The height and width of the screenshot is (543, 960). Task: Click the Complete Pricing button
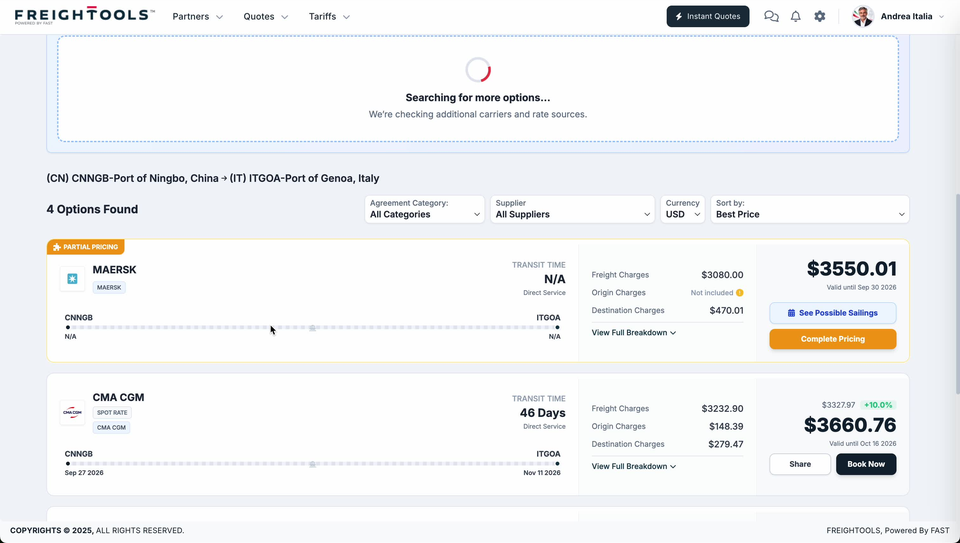click(833, 339)
